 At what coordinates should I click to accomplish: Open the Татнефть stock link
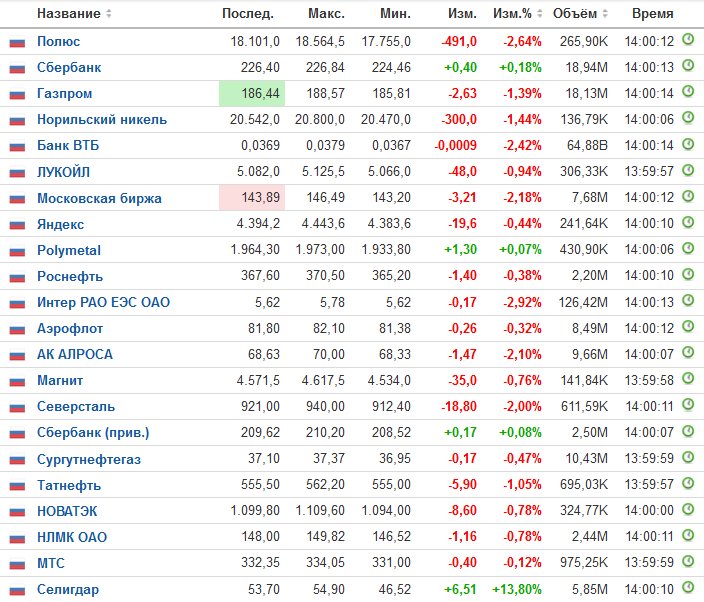[69, 485]
